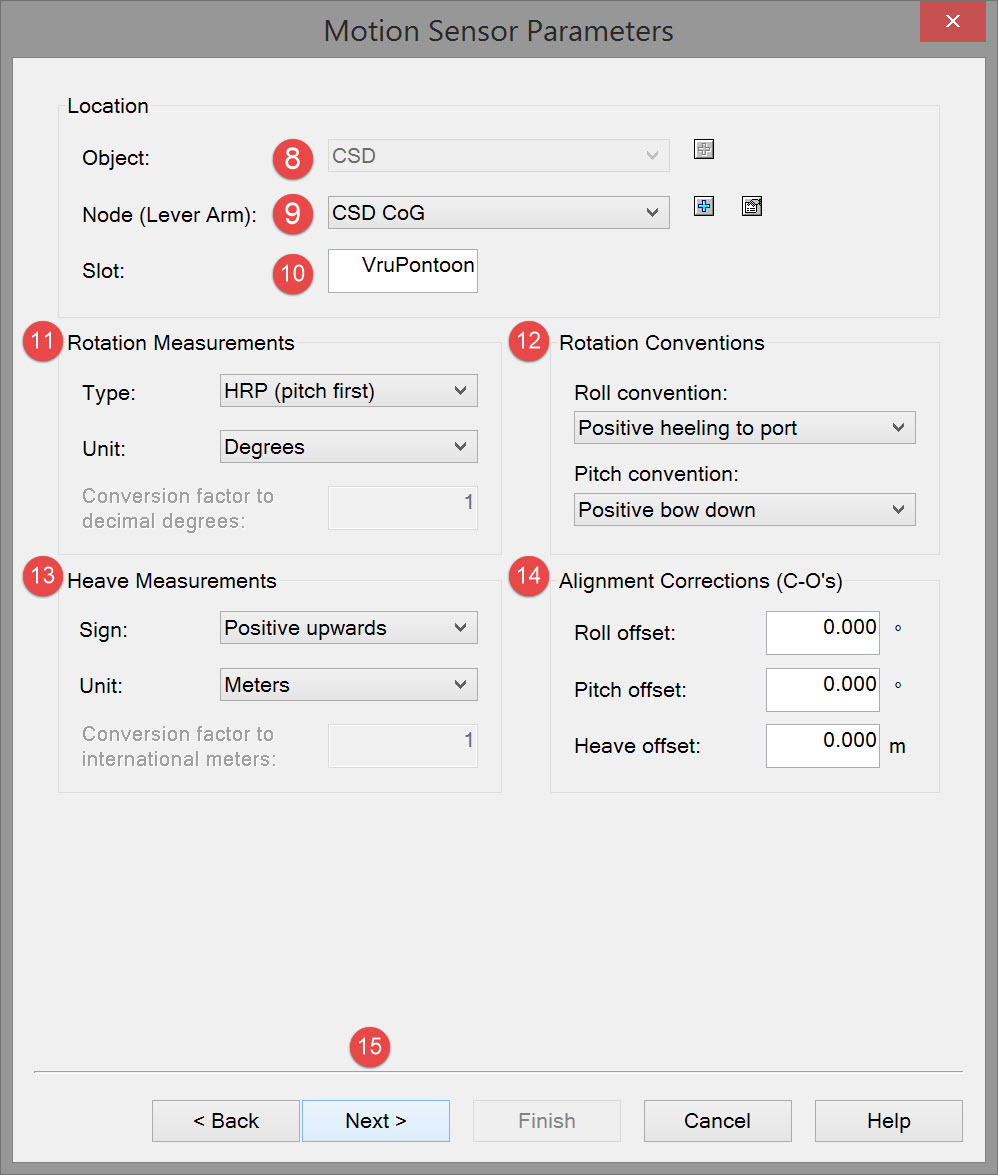The image size is (998, 1175).
Task: Open the Node (Lever Arm) dropdown
Action: point(498,212)
